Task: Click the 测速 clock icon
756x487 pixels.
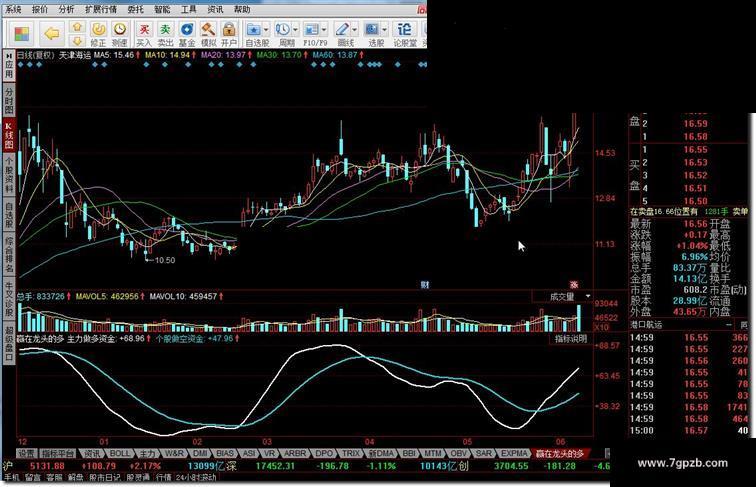Action: [120, 29]
